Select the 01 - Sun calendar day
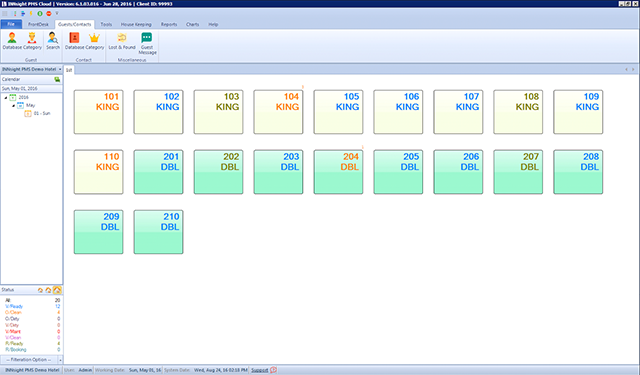Viewport: 640px width, 375px height. pyautogui.click(x=42, y=113)
